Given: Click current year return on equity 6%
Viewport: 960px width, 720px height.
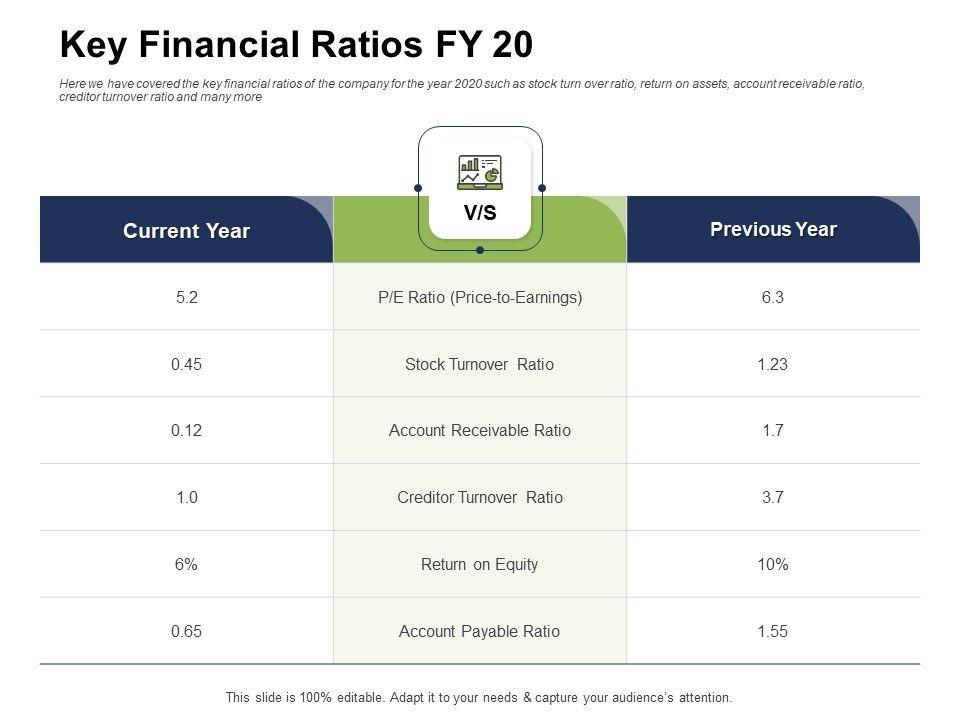Looking at the screenshot, I should (186, 565).
